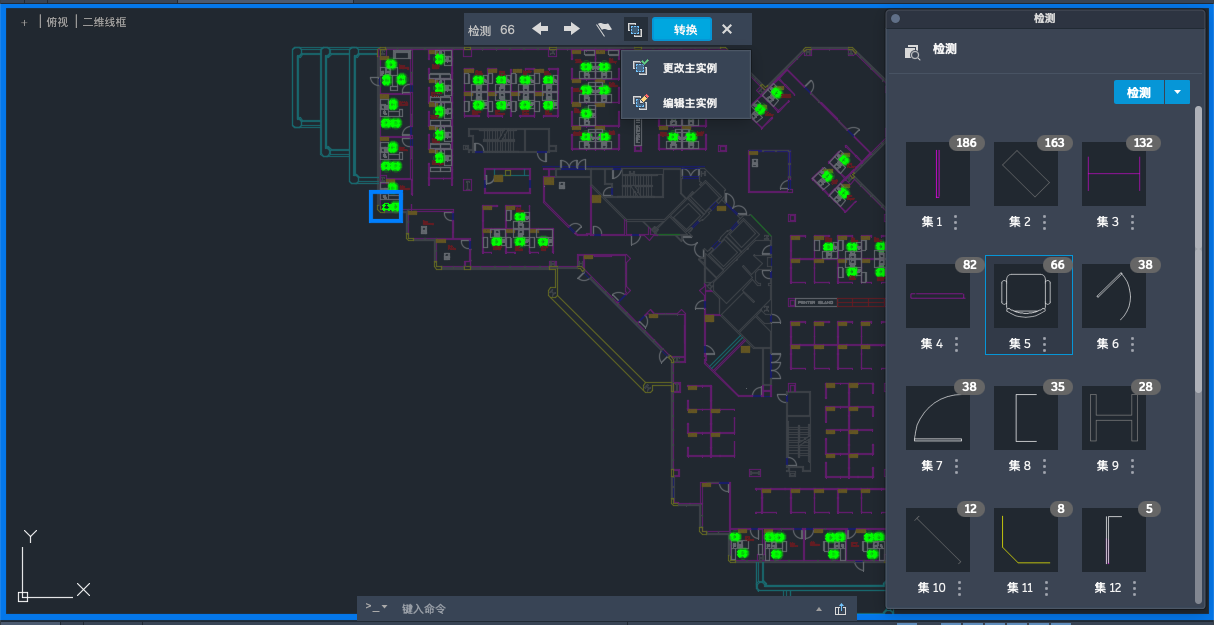Click the 键入命令 command input field
Image resolution: width=1214 pixels, height=625 pixels.
[600, 609]
